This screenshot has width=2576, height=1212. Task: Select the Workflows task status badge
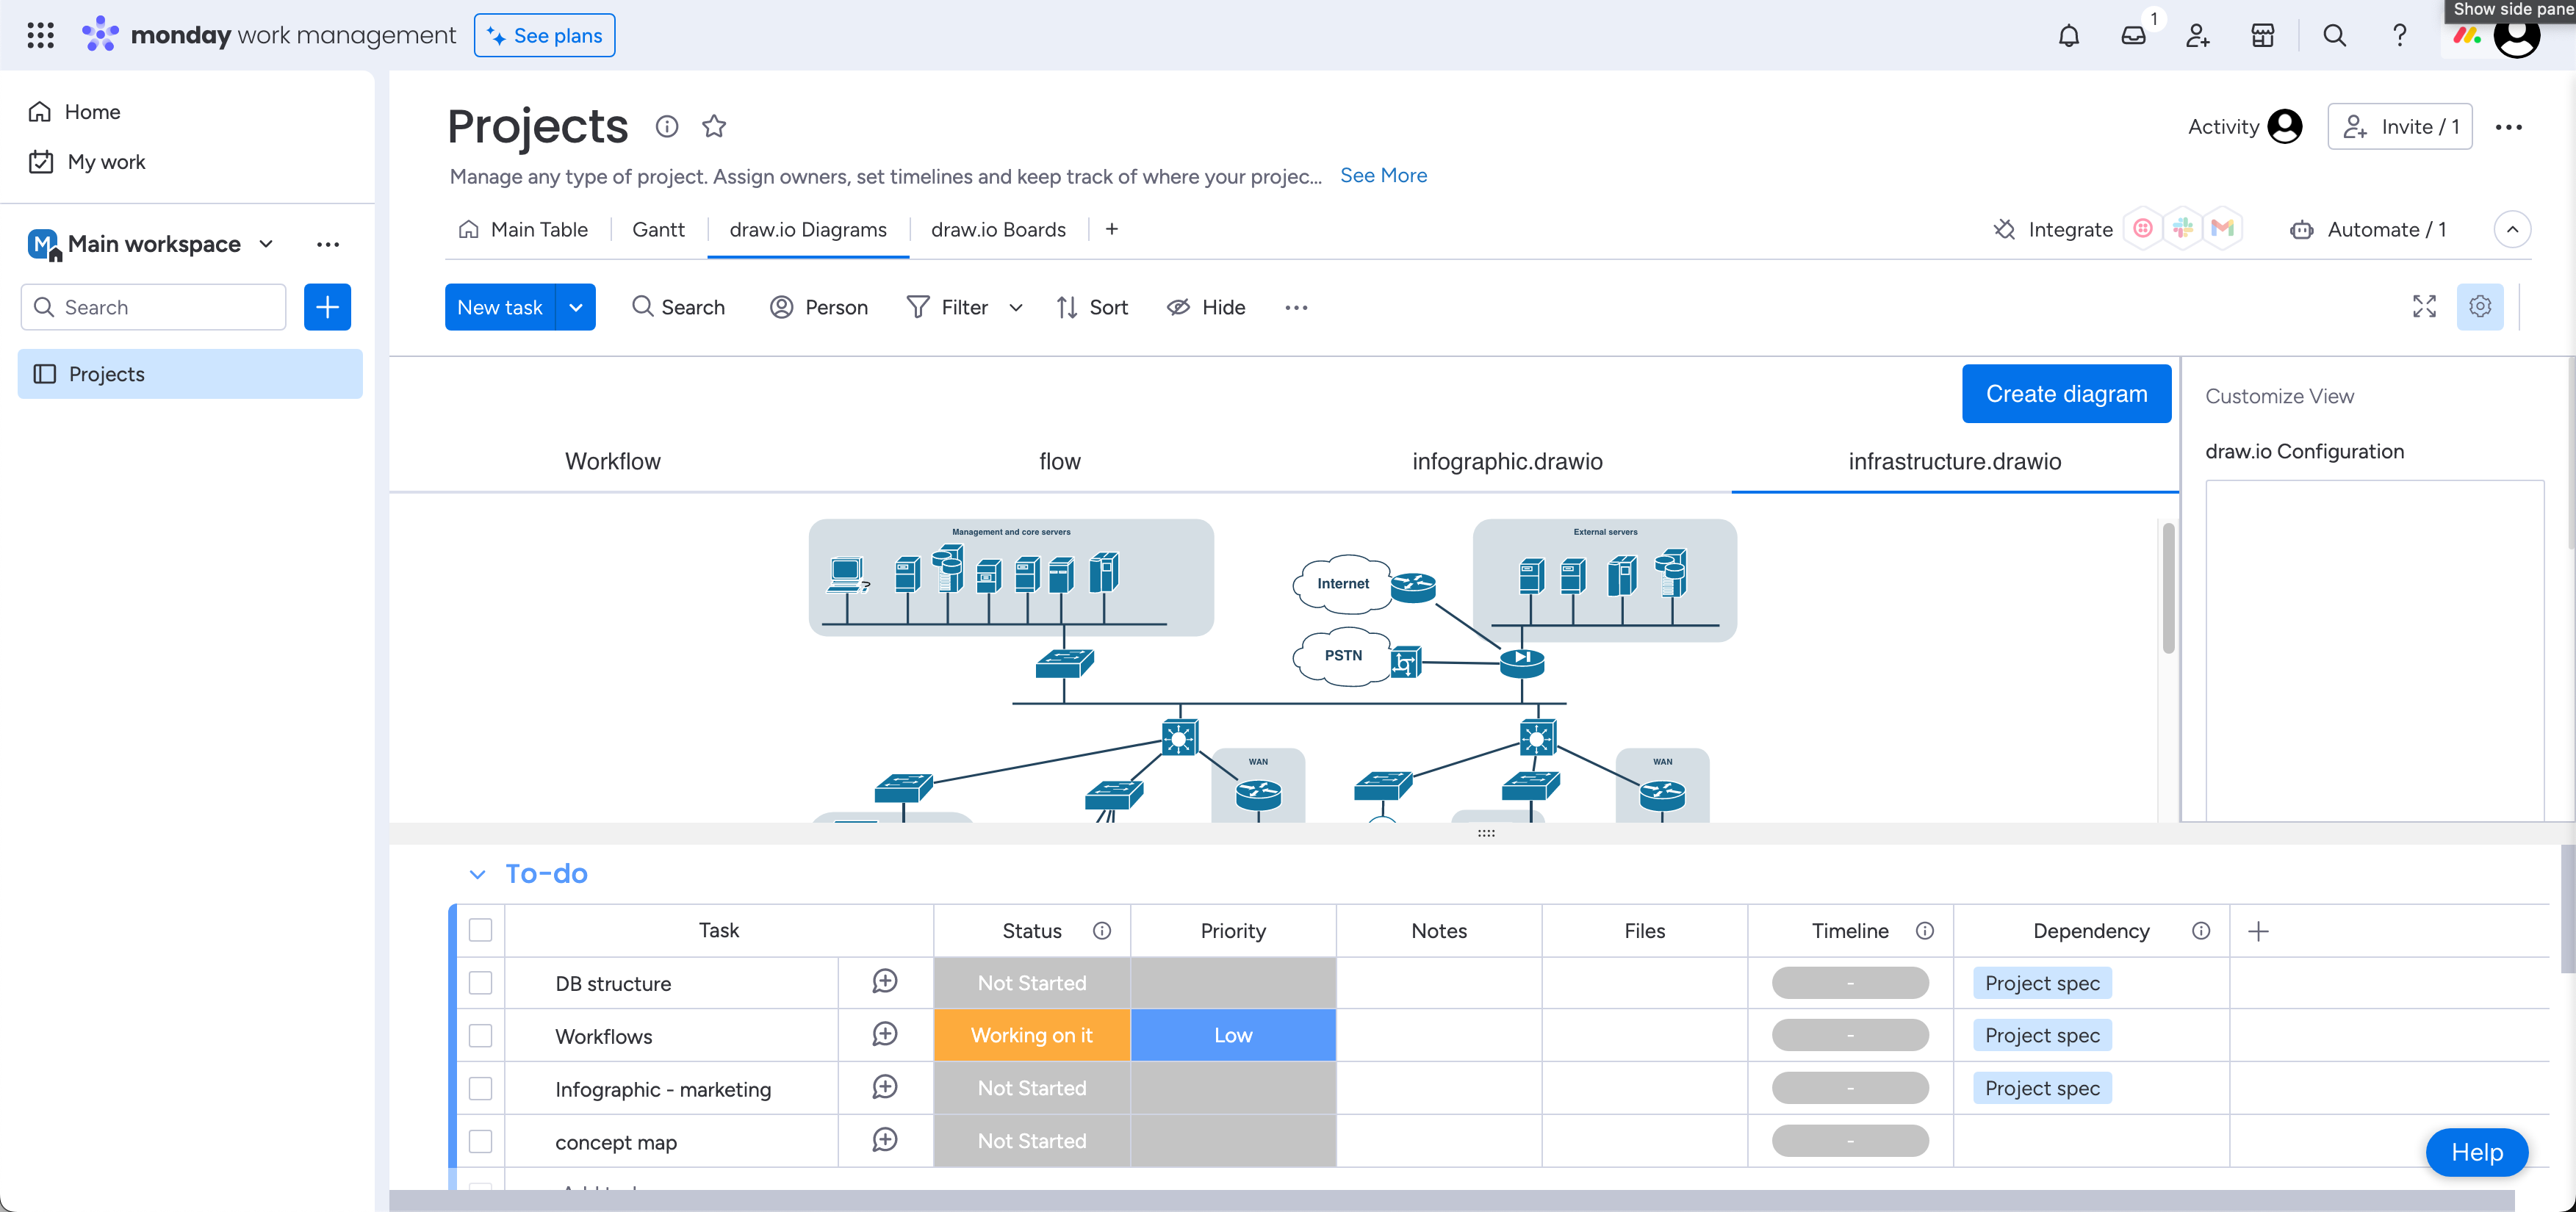[1032, 1035]
